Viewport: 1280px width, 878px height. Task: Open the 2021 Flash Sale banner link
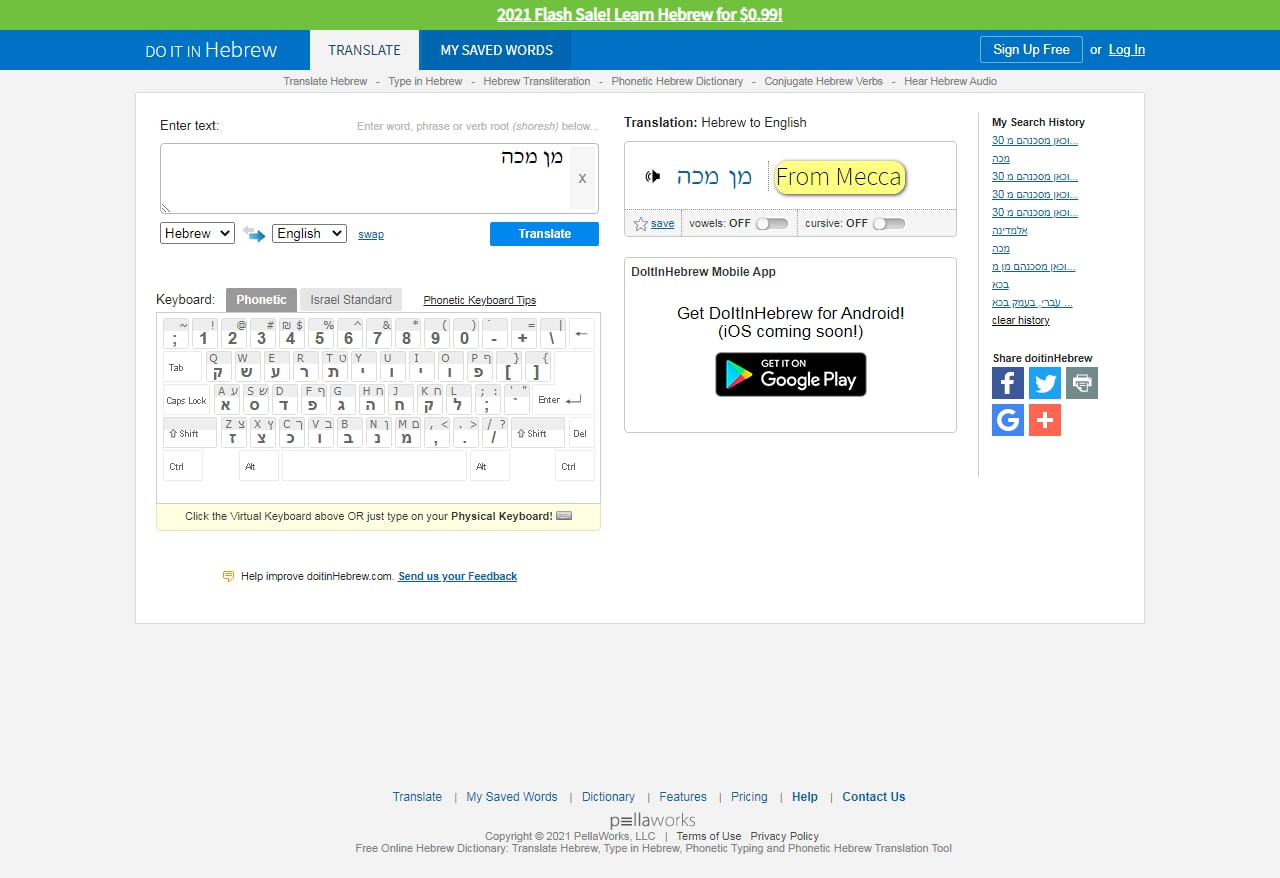tap(640, 15)
